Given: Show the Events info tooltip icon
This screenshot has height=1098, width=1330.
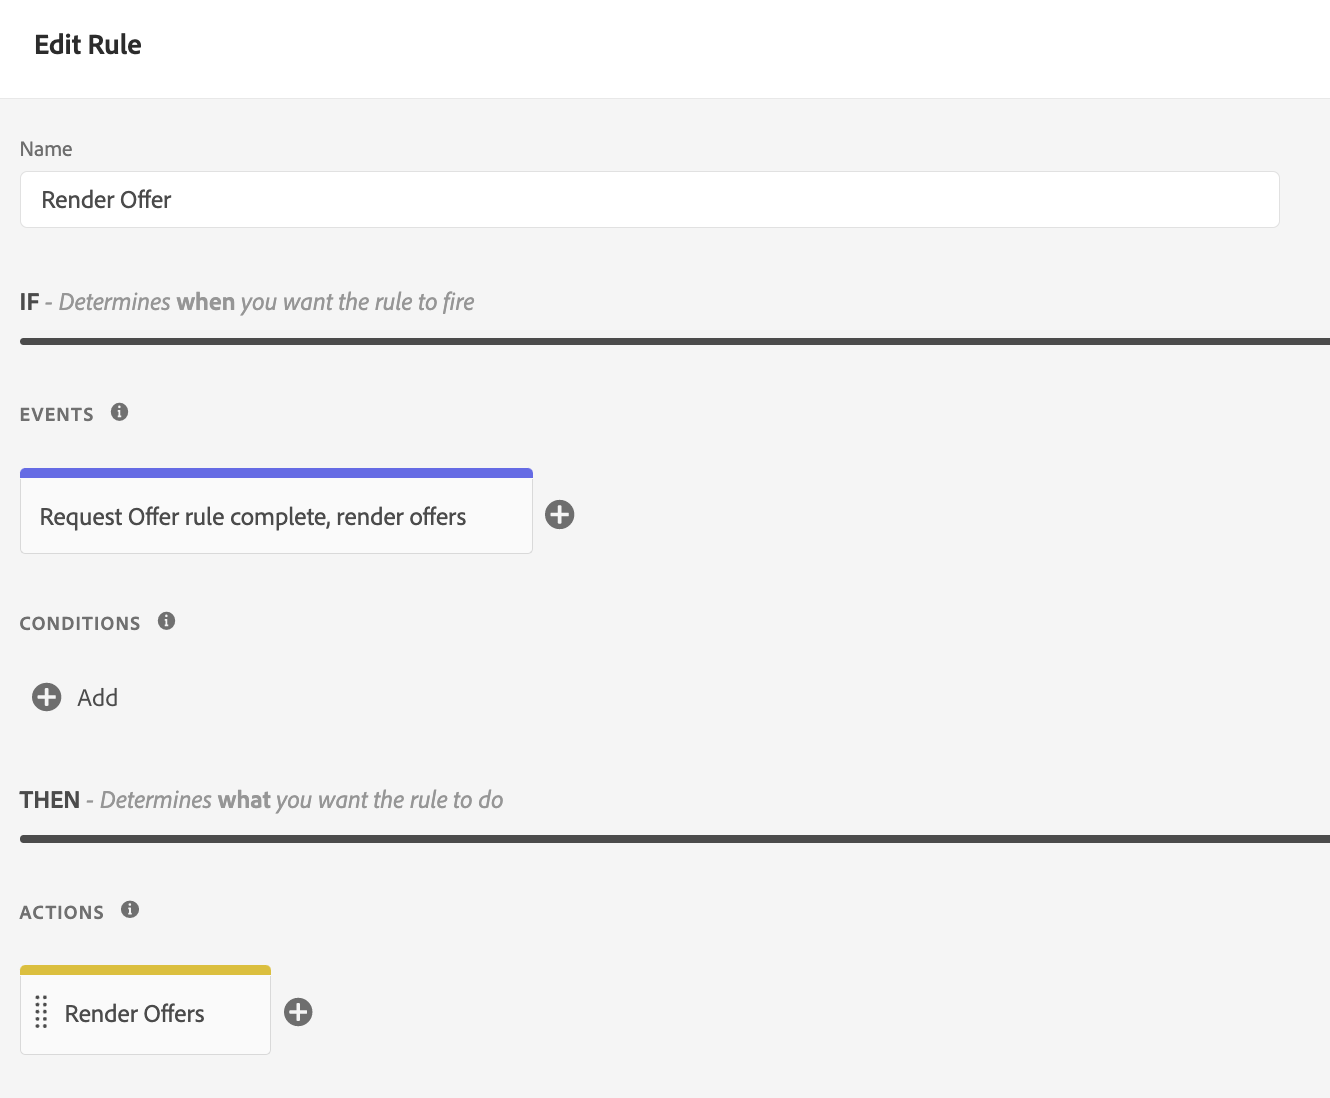Looking at the screenshot, I should pos(120,412).
